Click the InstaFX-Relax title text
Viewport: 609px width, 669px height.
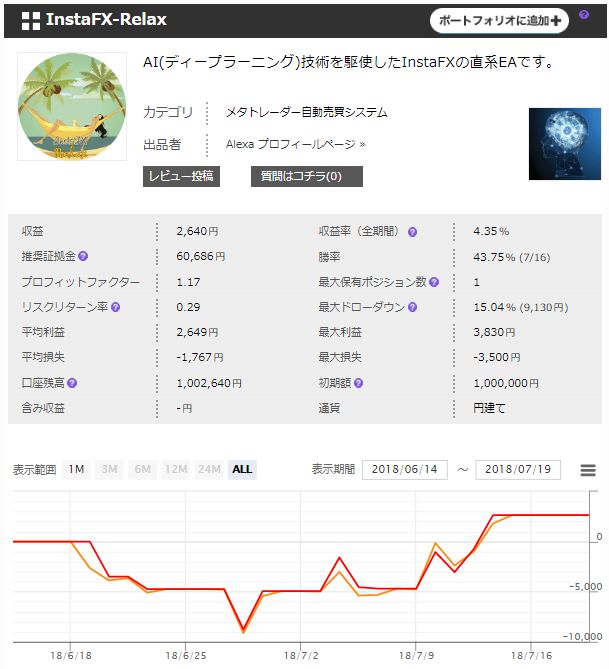106,20
